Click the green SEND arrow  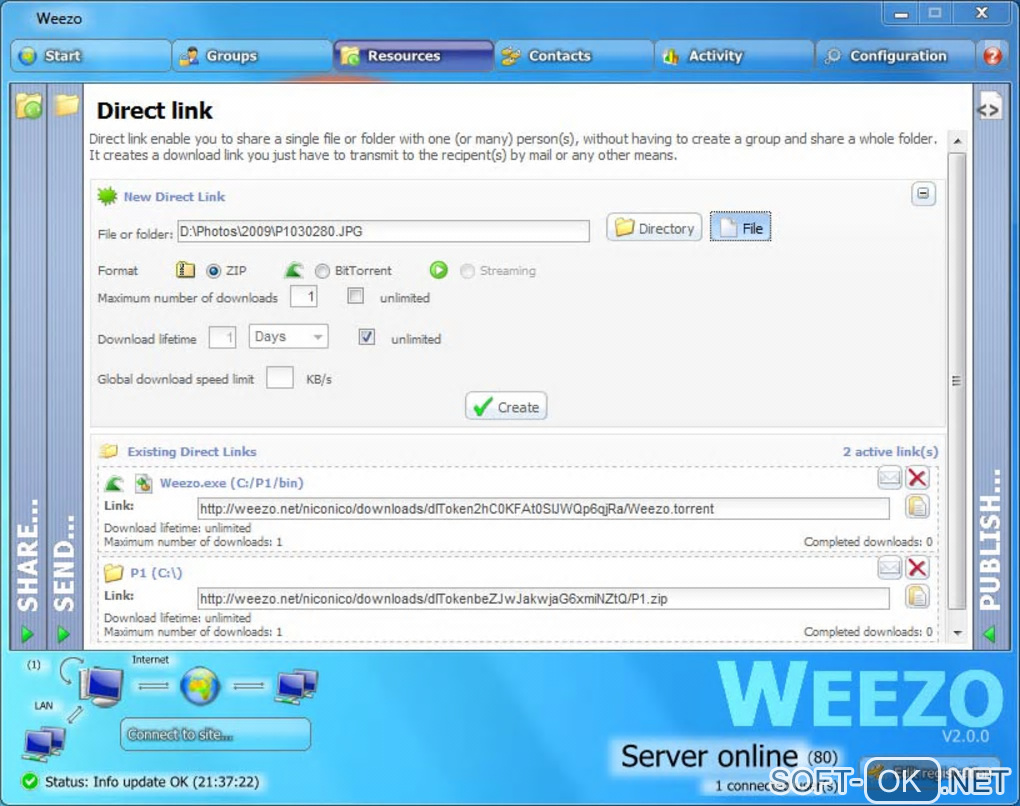tap(63, 634)
